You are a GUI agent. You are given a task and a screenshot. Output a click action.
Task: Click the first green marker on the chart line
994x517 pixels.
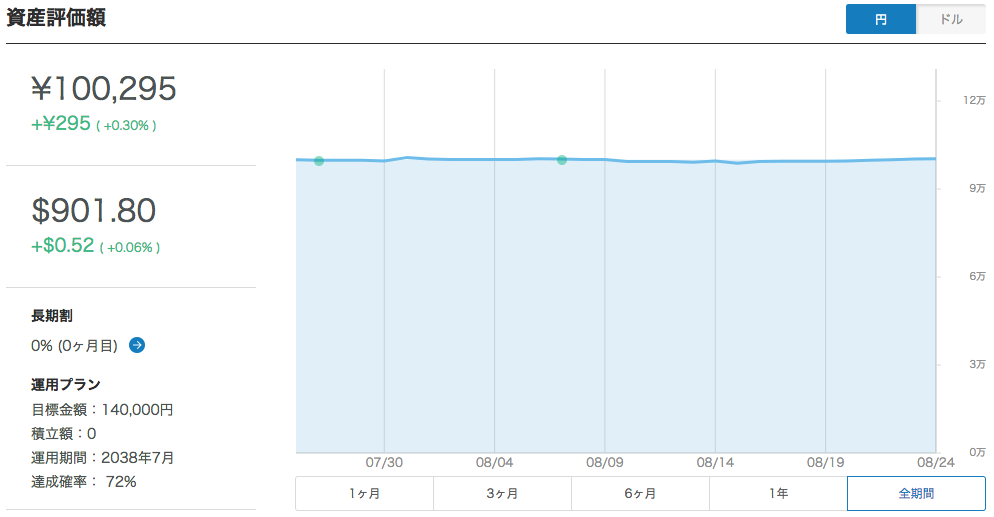pyautogui.click(x=319, y=161)
